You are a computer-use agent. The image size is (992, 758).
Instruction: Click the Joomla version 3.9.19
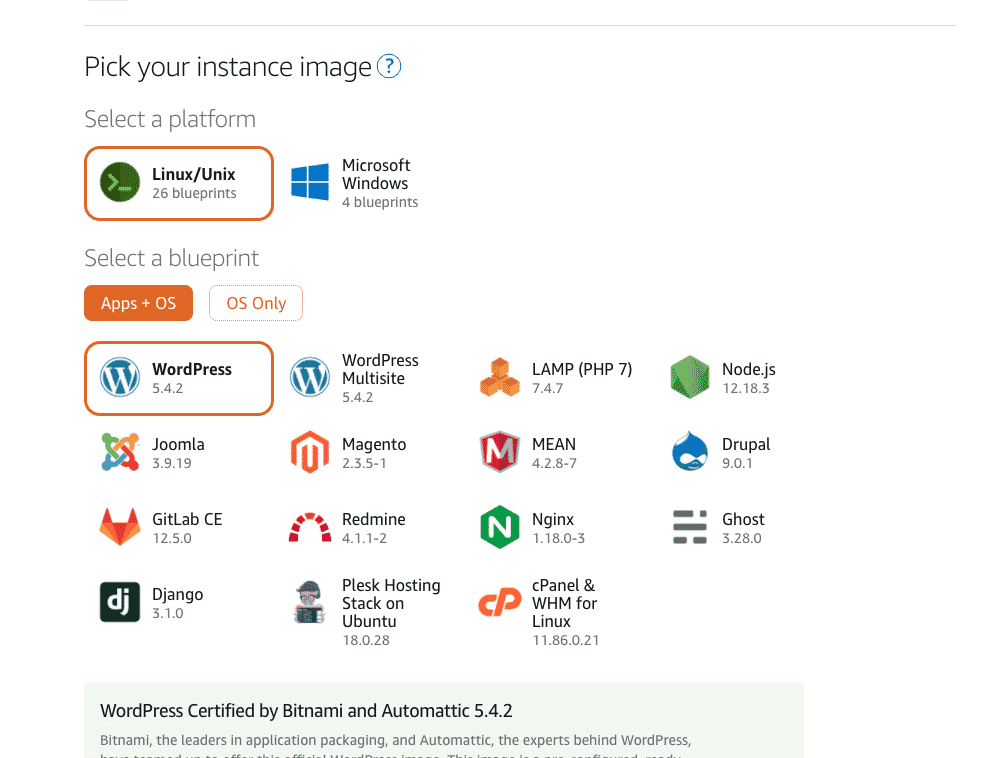click(x=171, y=463)
